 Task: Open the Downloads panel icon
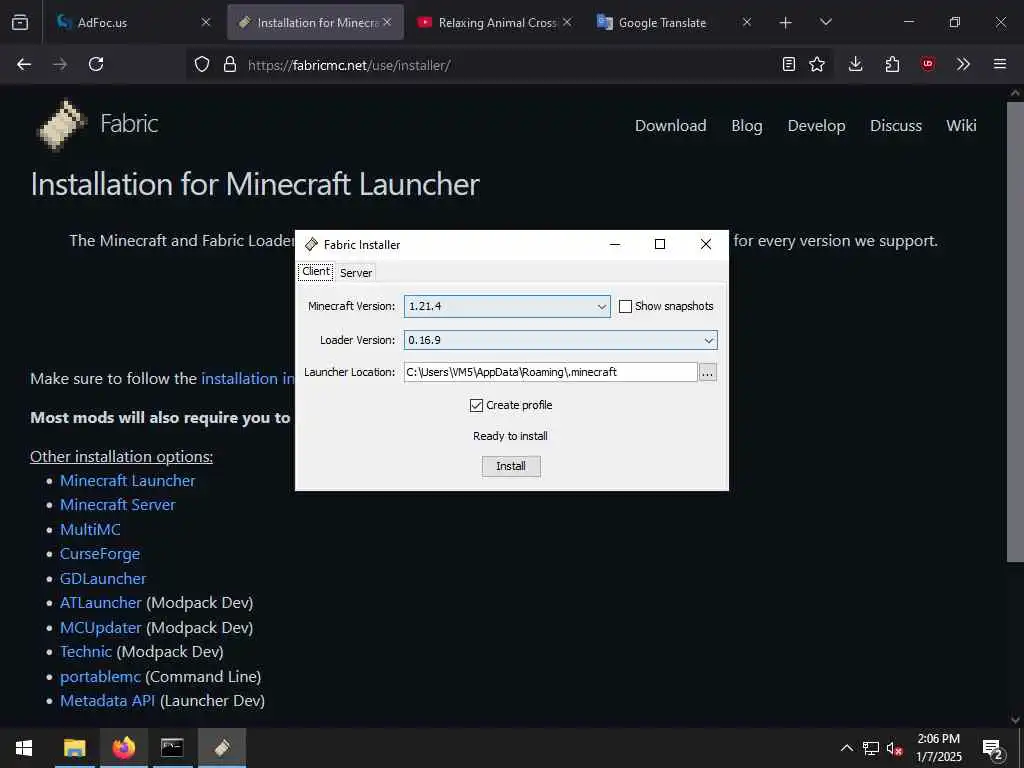pos(856,64)
